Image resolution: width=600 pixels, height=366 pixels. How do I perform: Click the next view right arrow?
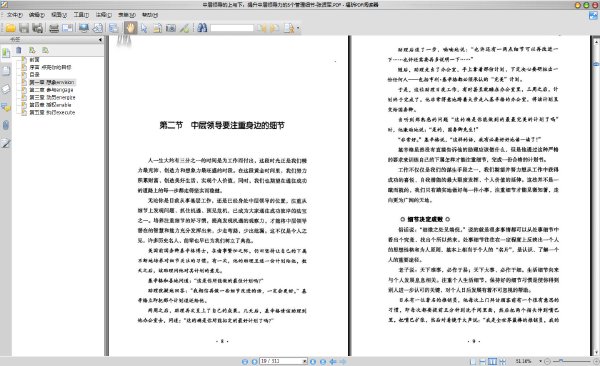pyautogui.click(x=343, y=361)
